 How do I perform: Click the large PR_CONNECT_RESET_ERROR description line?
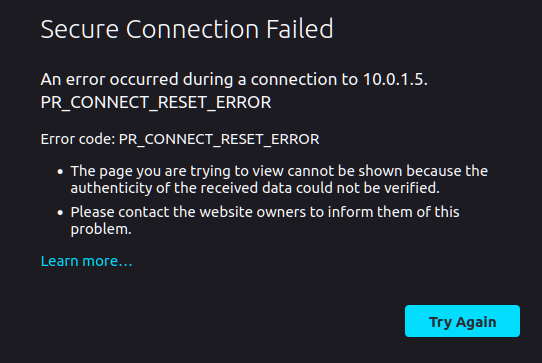(x=156, y=102)
